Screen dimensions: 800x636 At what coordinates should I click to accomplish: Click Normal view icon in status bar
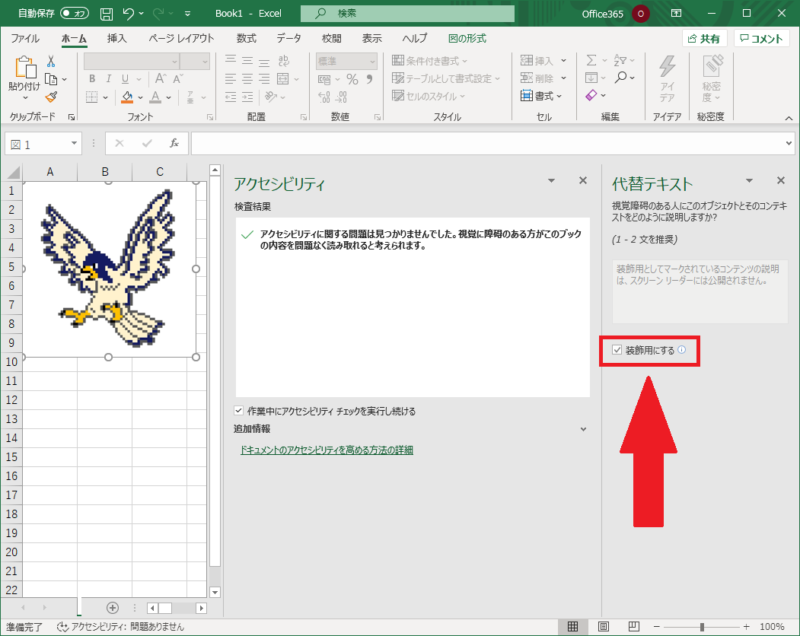tap(572, 626)
